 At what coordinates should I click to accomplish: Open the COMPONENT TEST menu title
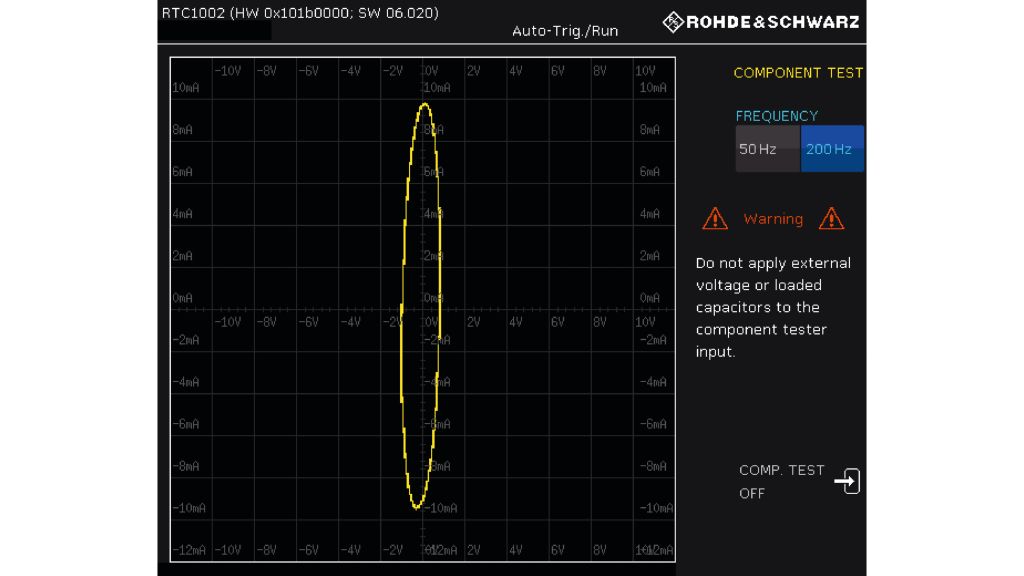point(797,73)
